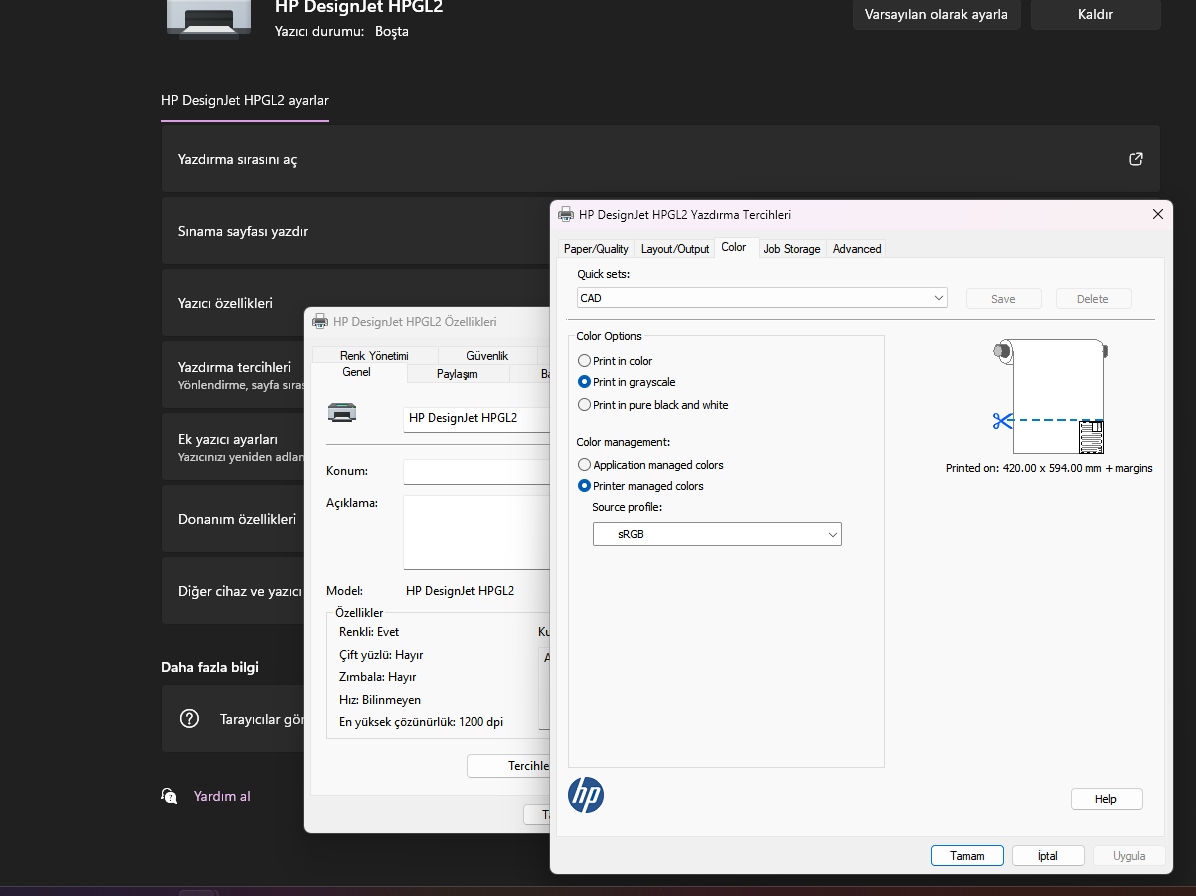Click 'Renkli: Evet' text in Özellikler

(369, 631)
